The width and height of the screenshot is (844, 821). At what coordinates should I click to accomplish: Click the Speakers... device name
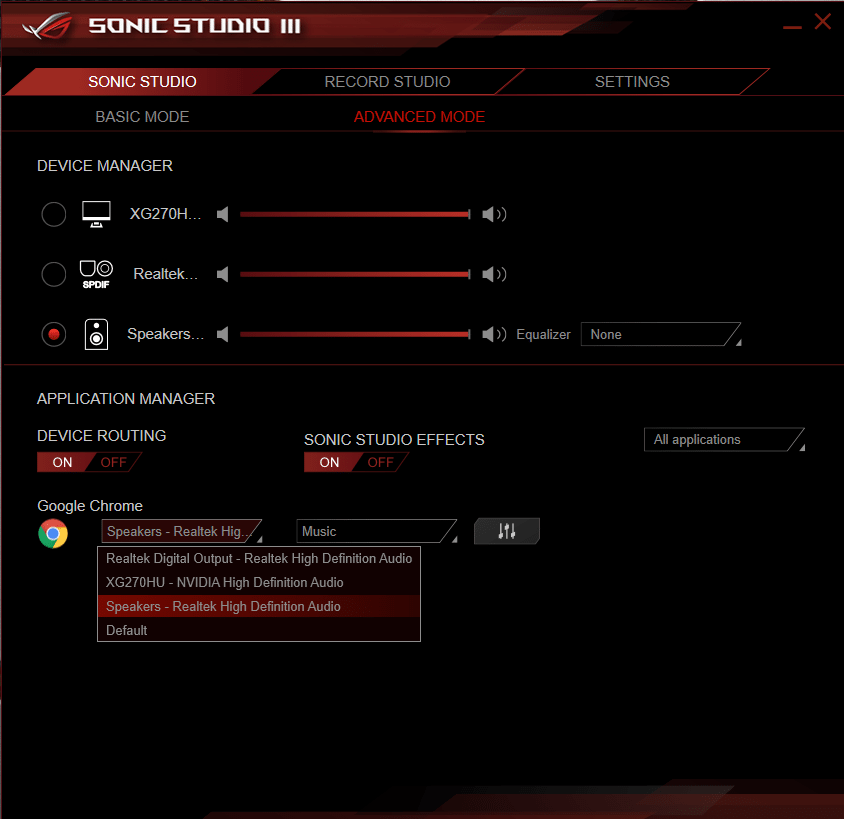click(x=165, y=334)
